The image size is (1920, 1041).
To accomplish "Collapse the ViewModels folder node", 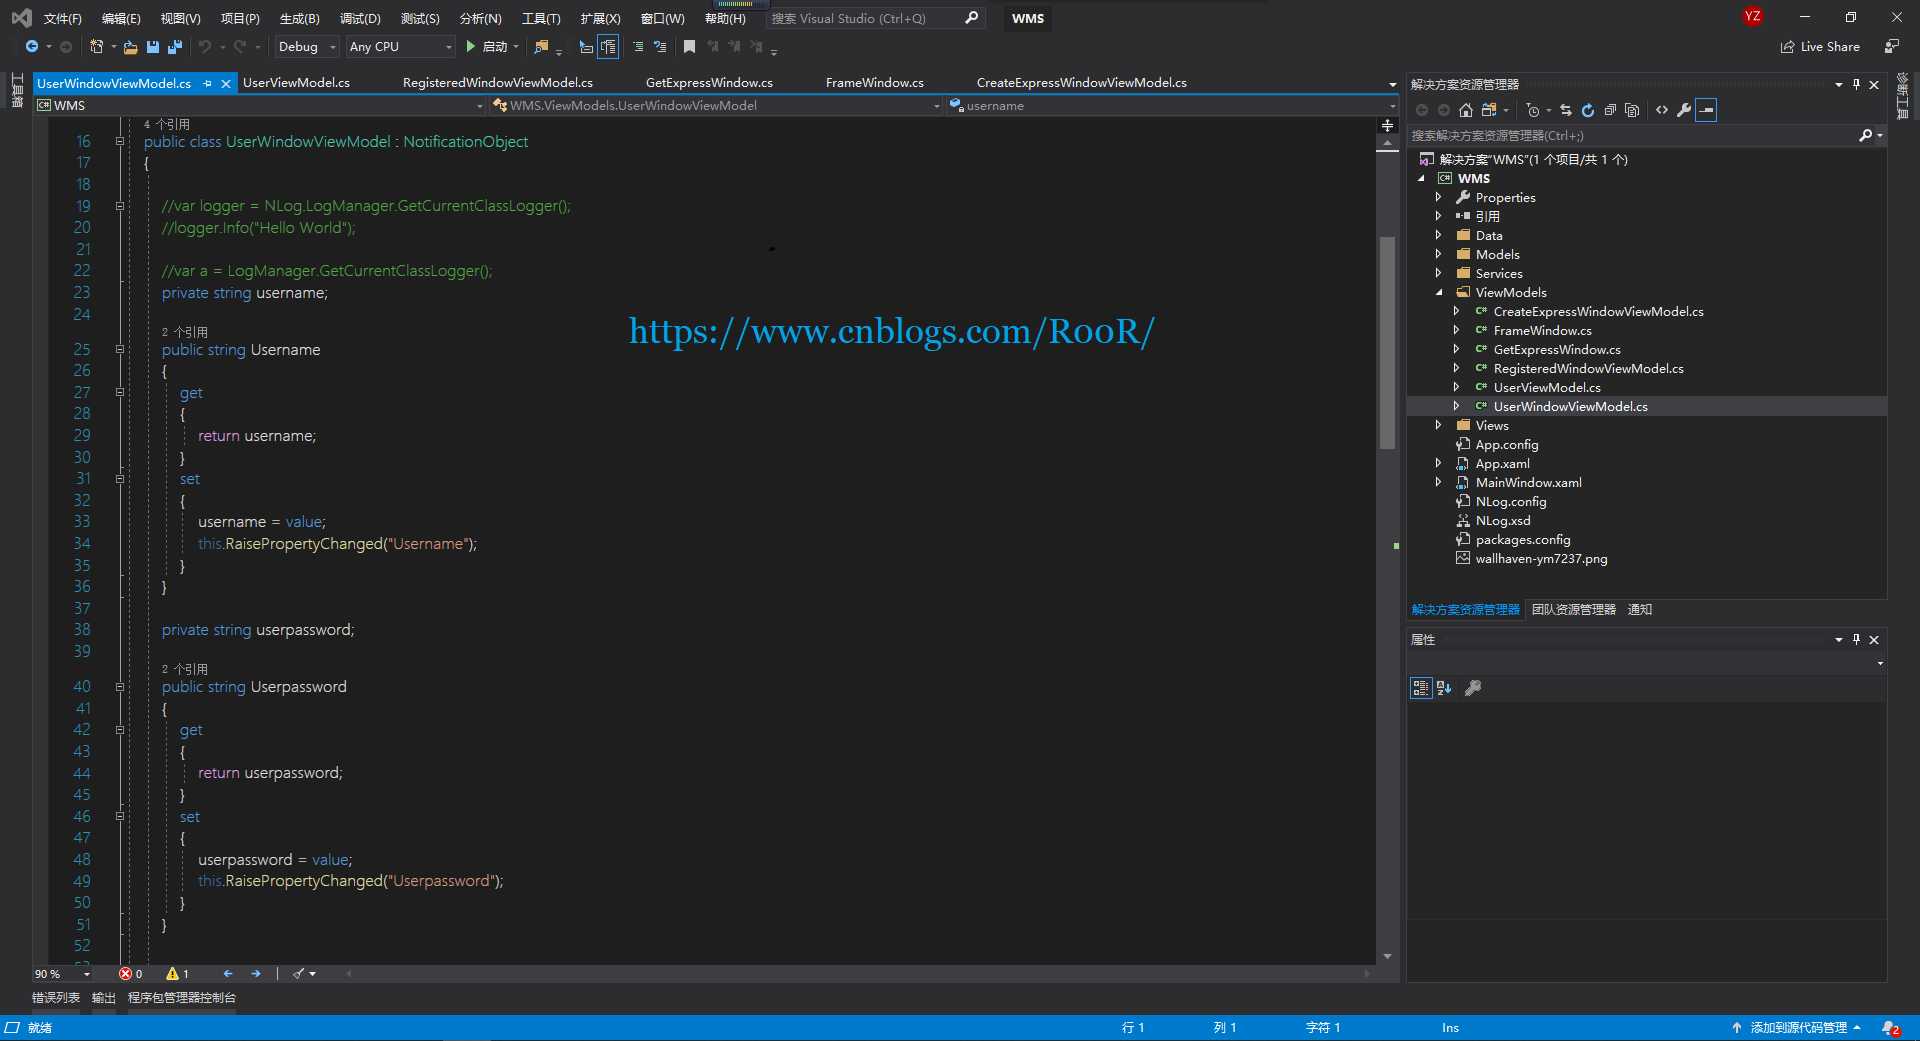I will coord(1438,292).
